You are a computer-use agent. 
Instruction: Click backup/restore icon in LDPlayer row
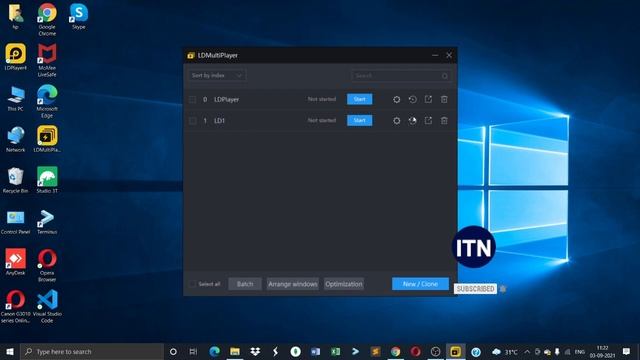[413, 99]
